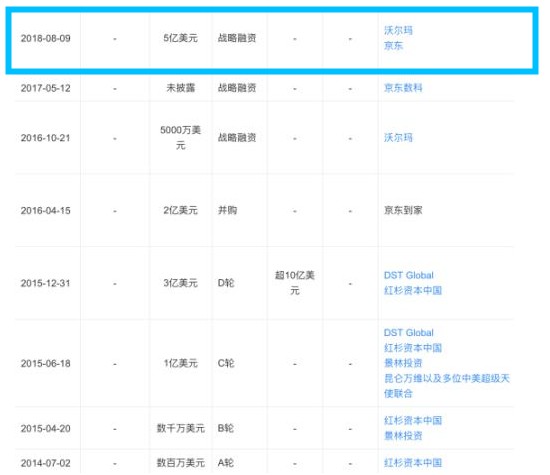This screenshot has height=475, width=550.
Task: Click 战略融资 in the 2017-05-12 row
Action: 237,88
